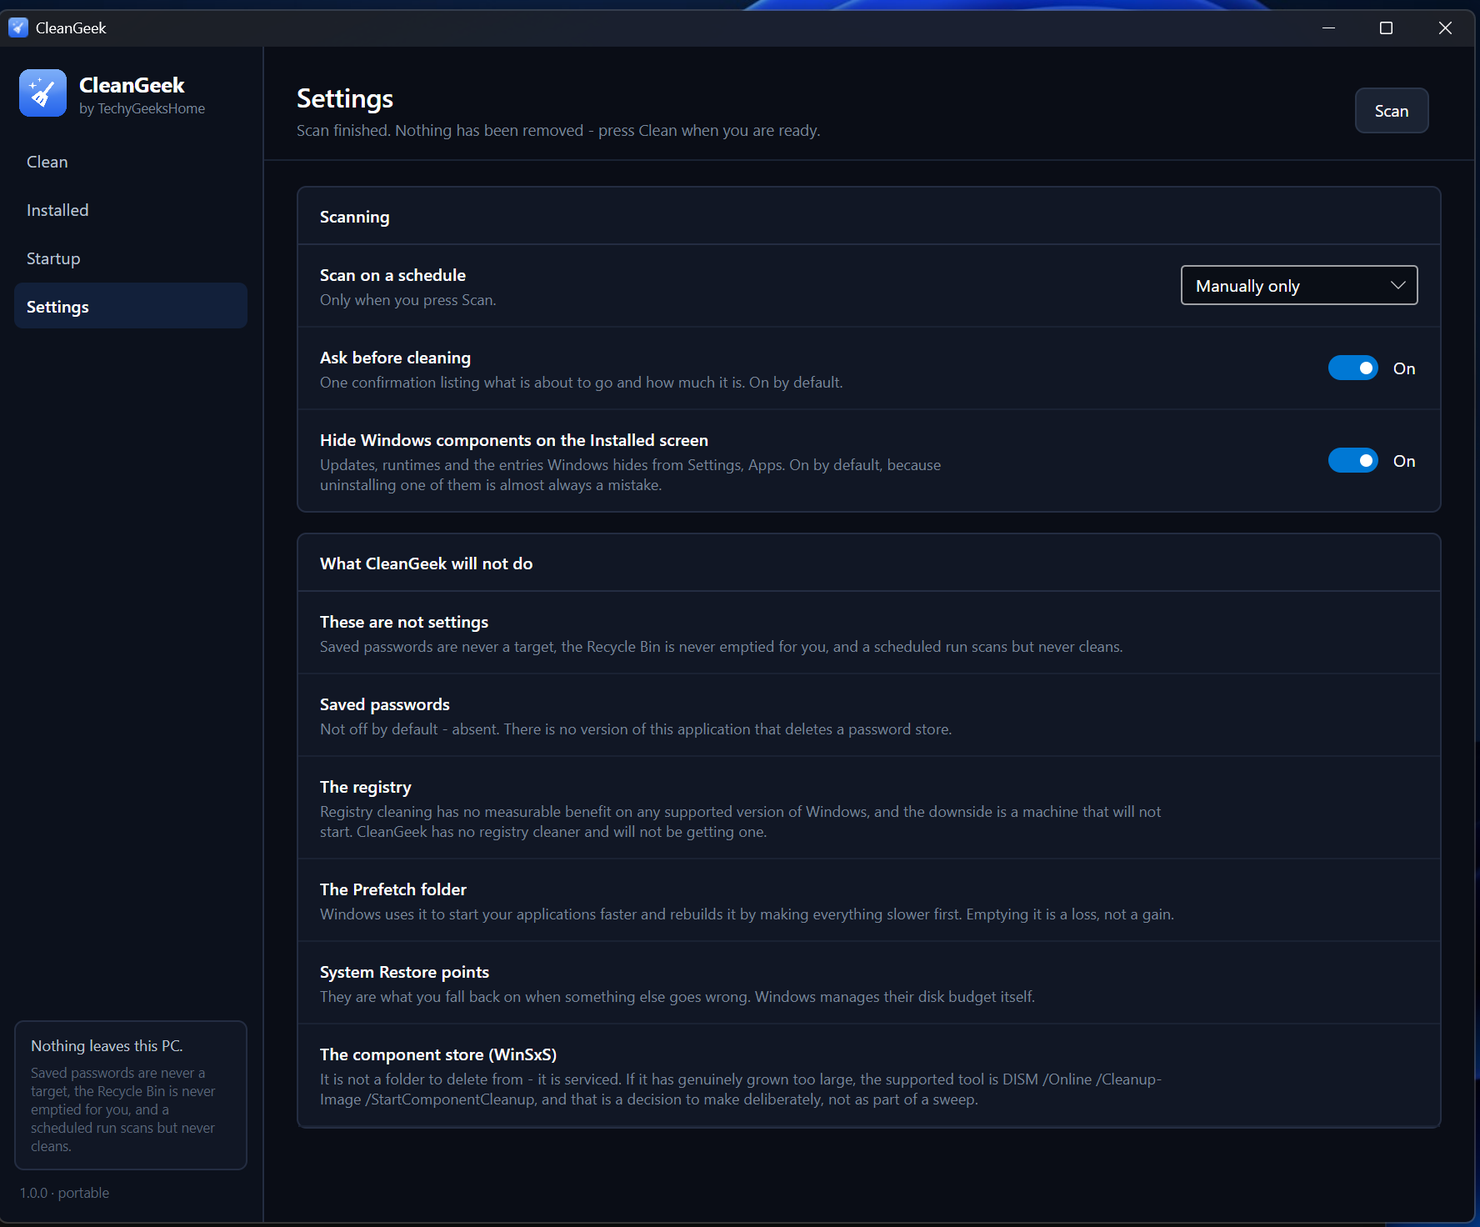Click the '1.0.0 · portable' version text
The image size is (1480, 1227).
[x=65, y=1193]
